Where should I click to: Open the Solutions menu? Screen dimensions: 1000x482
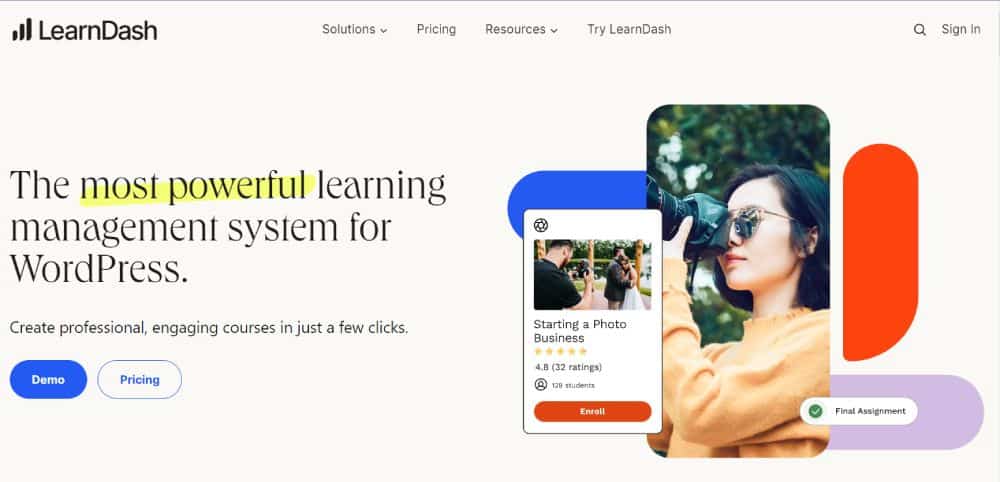tap(355, 29)
